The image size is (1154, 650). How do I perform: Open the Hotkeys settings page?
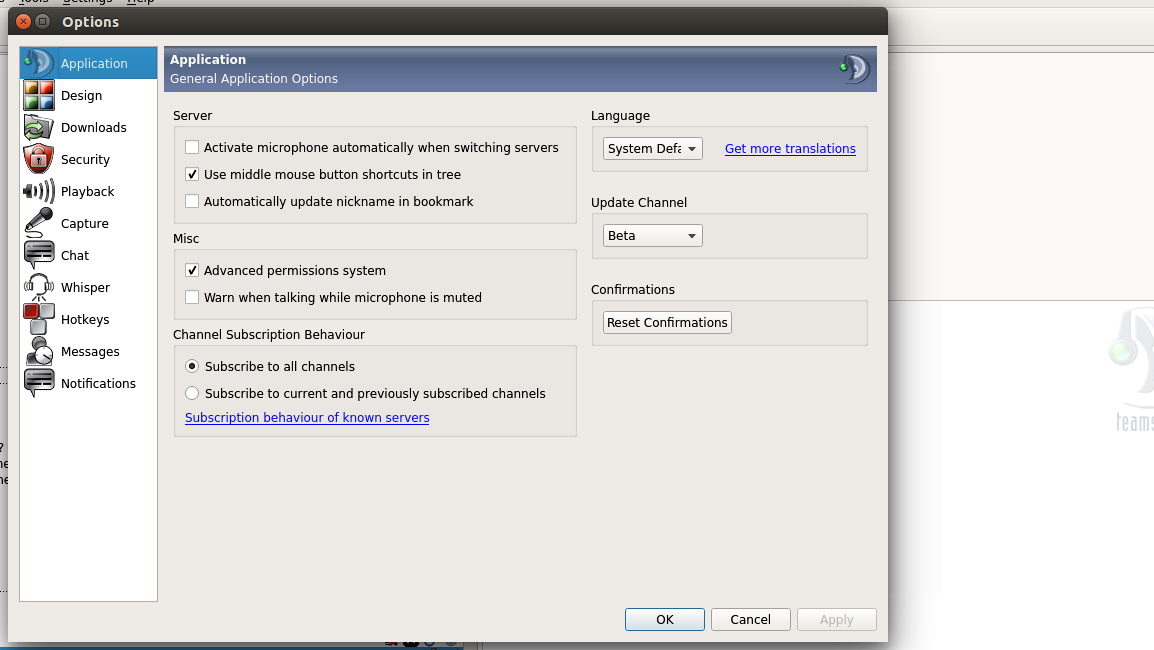point(88,319)
